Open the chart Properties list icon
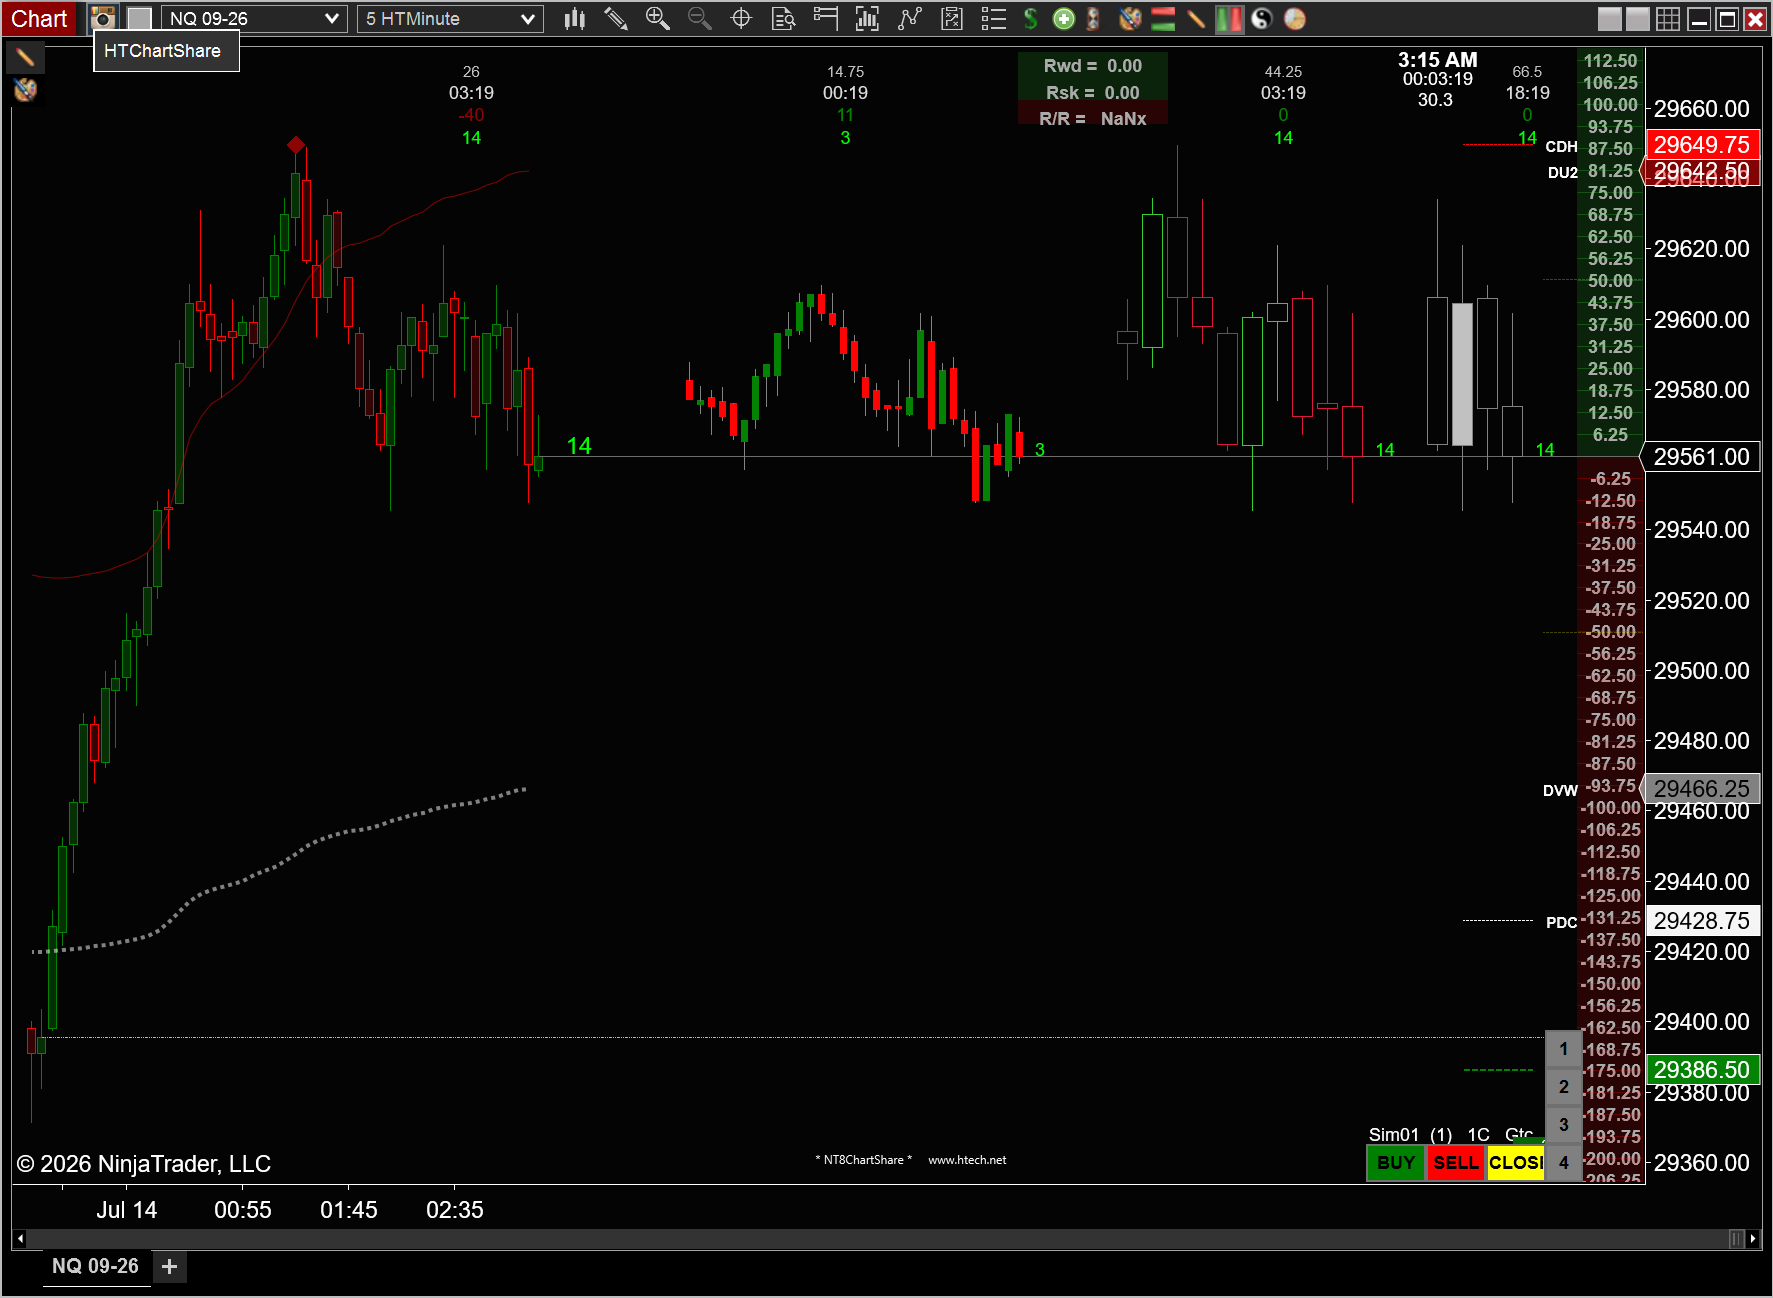This screenshot has height=1298, width=1773. pyautogui.click(x=993, y=18)
